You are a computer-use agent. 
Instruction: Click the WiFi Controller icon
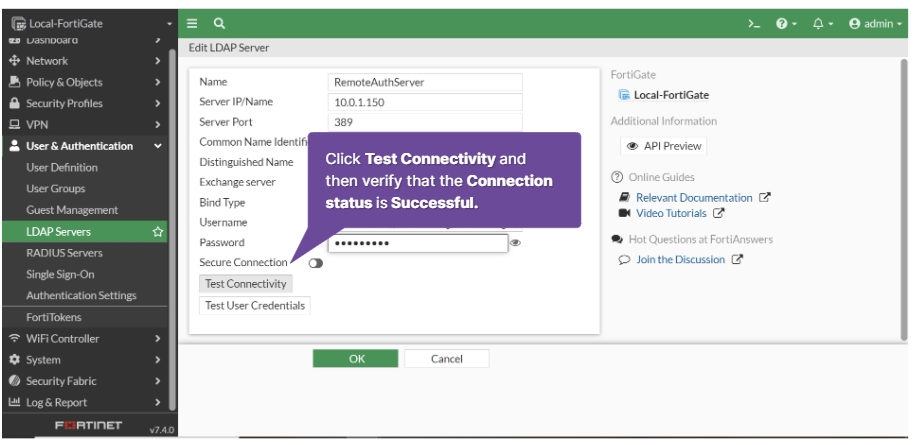tap(15, 338)
